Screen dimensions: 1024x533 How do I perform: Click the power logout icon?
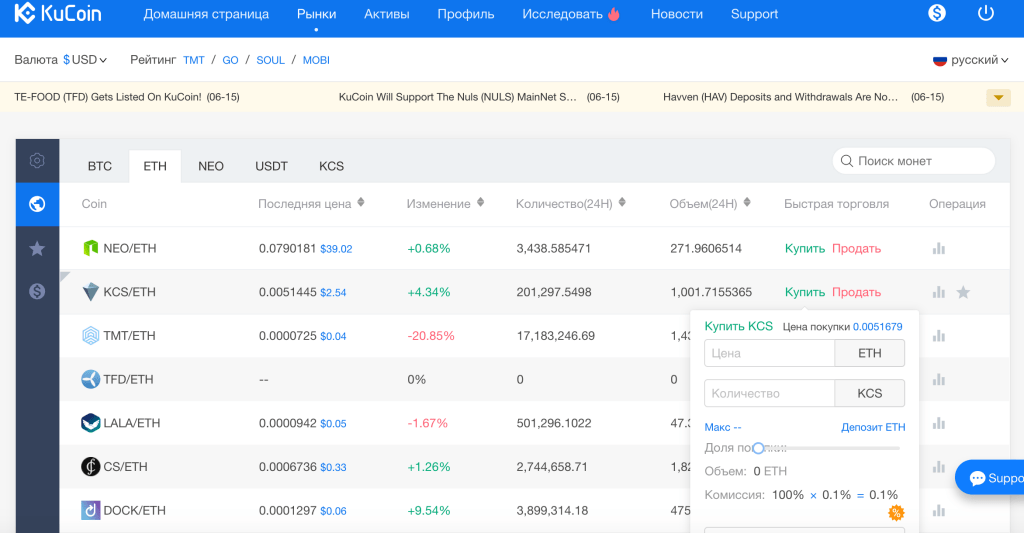[985, 12]
